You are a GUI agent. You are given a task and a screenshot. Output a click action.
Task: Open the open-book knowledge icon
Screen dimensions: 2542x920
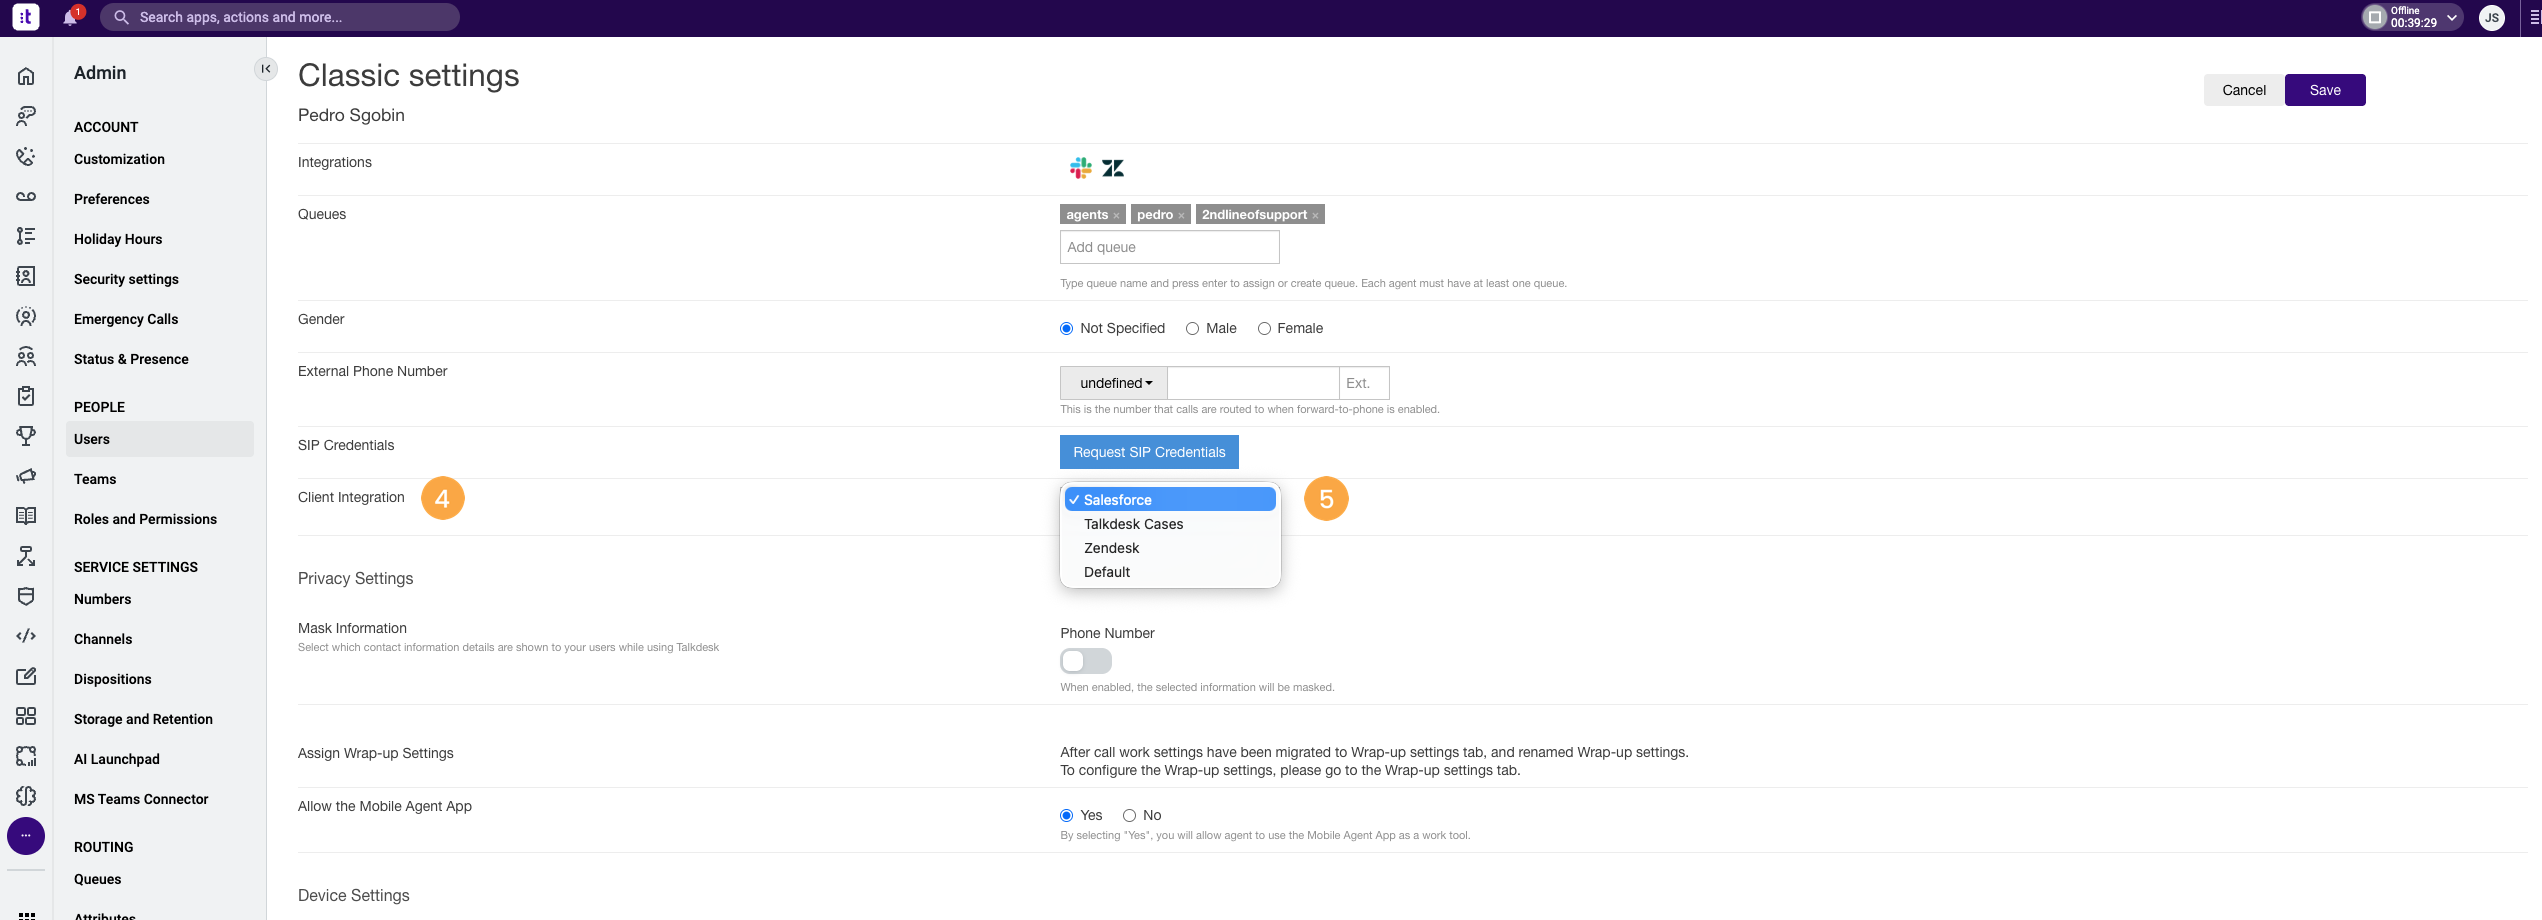pyautogui.click(x=26, y=516)
